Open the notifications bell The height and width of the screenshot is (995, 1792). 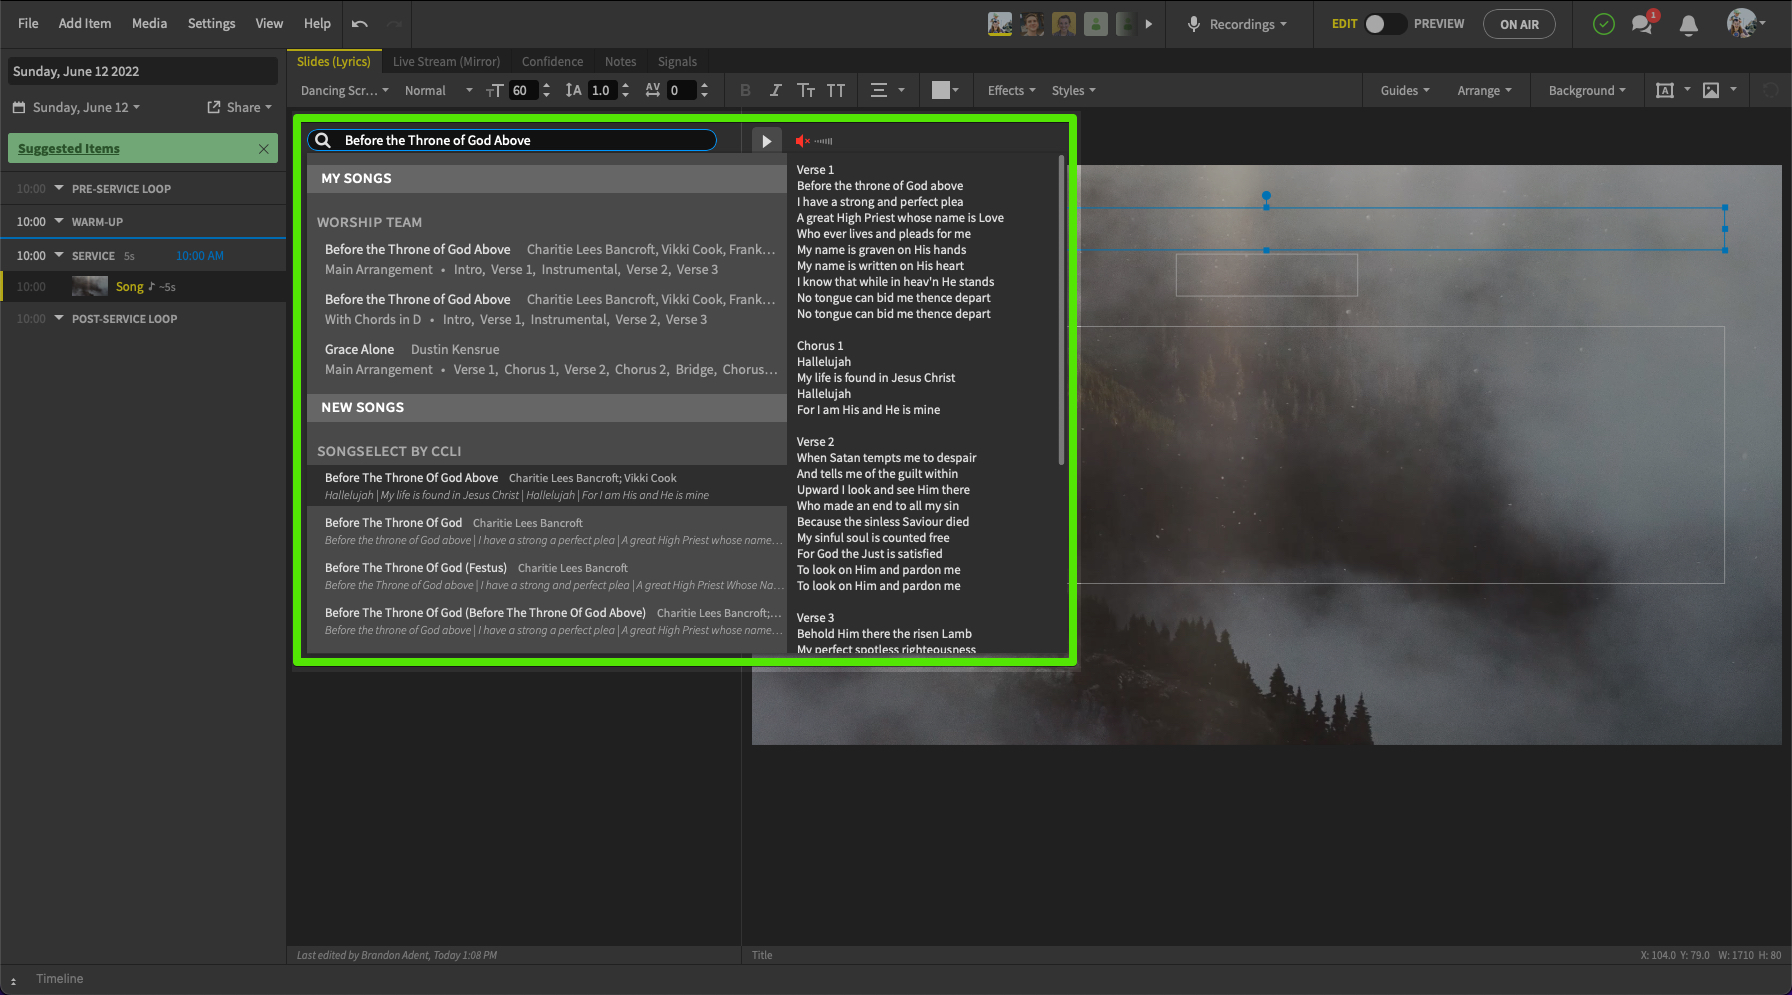coord(1688,25)
